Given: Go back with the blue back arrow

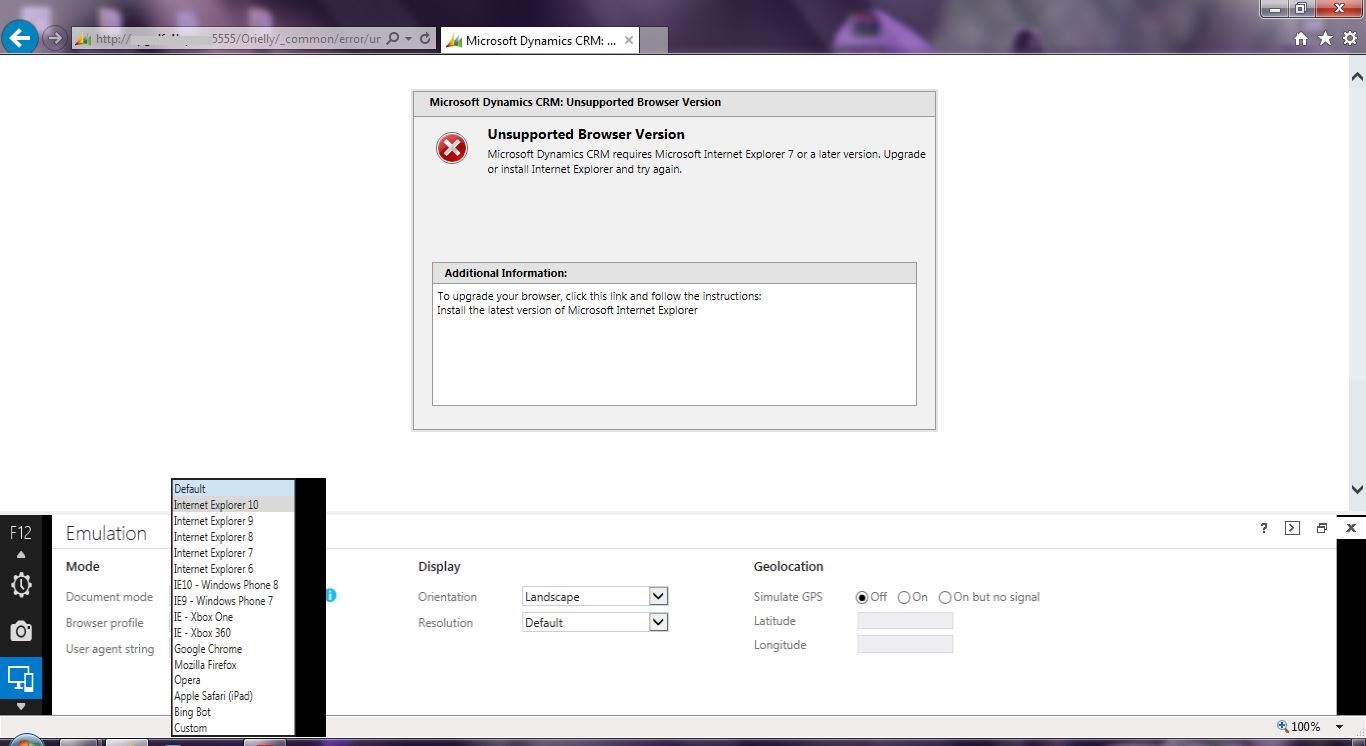Looking at the screenshot, I should click(20, 39).
